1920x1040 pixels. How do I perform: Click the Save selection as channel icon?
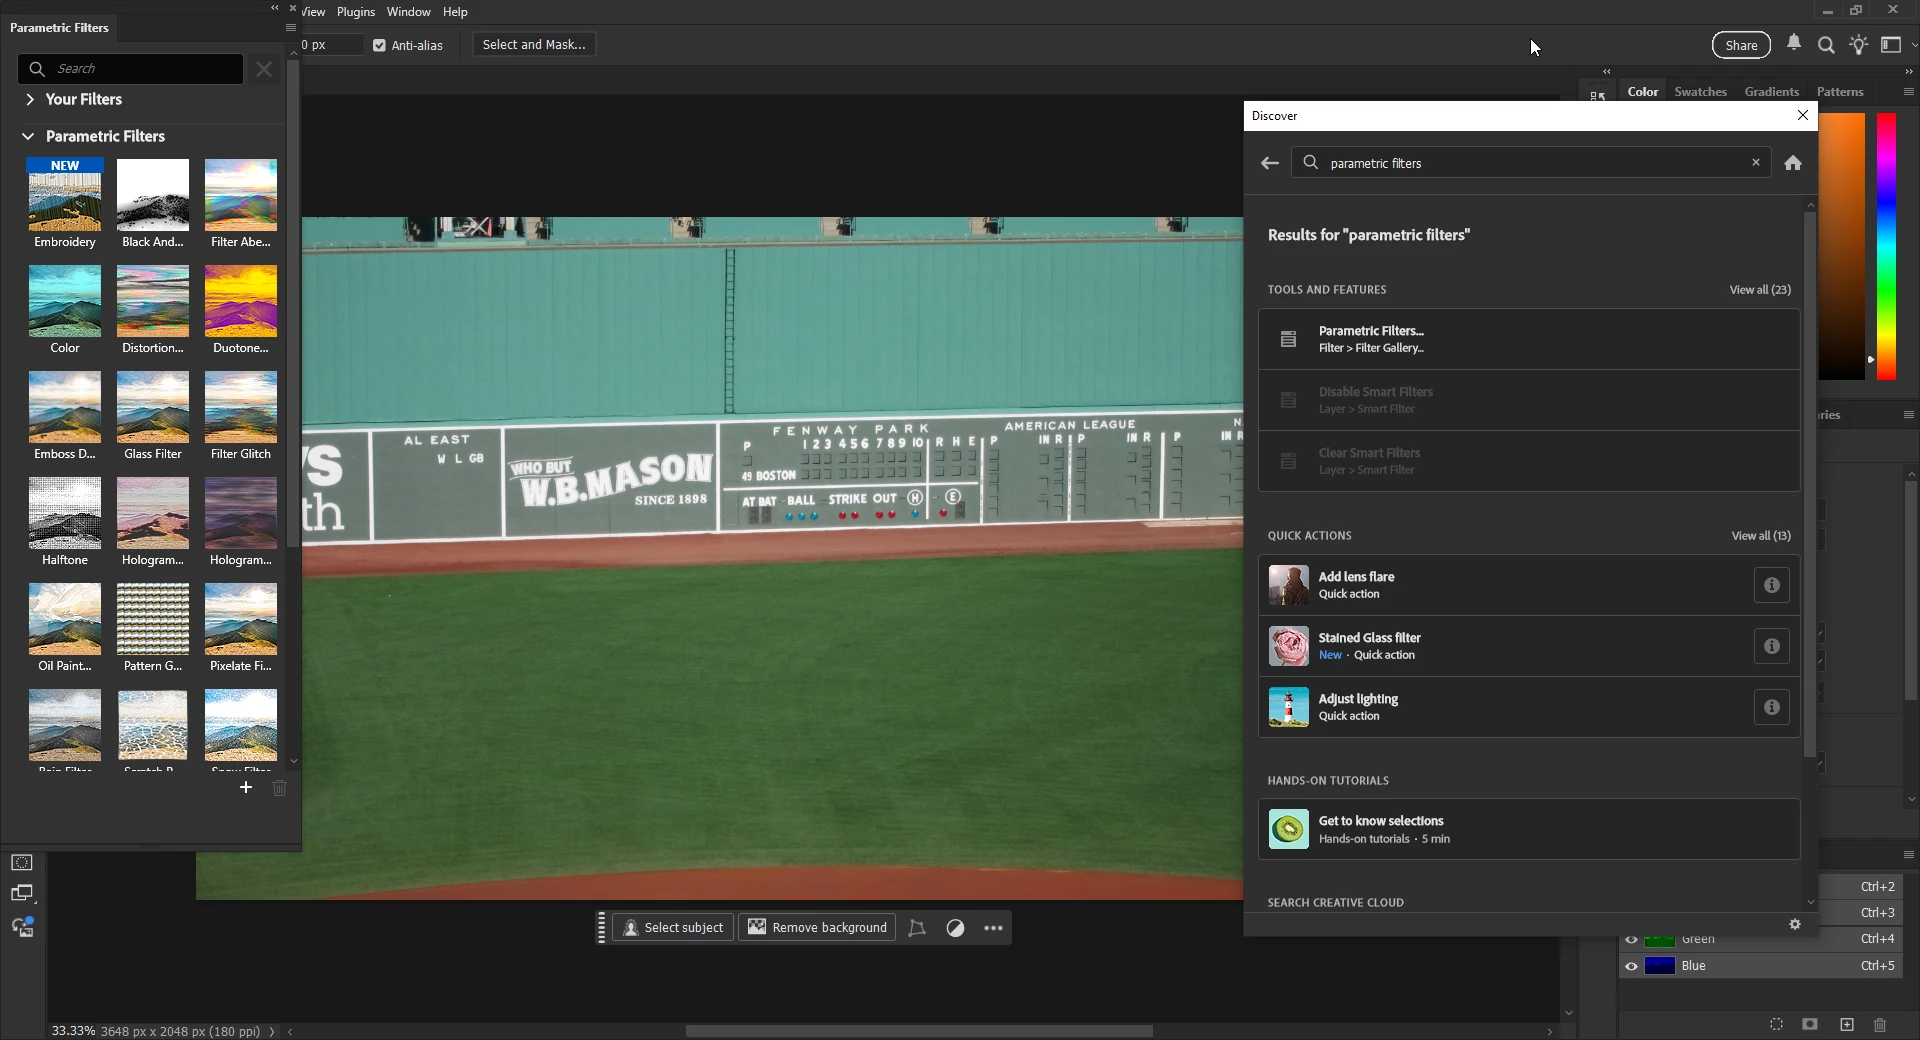pyautogui.click(x=1810, y=1025)
